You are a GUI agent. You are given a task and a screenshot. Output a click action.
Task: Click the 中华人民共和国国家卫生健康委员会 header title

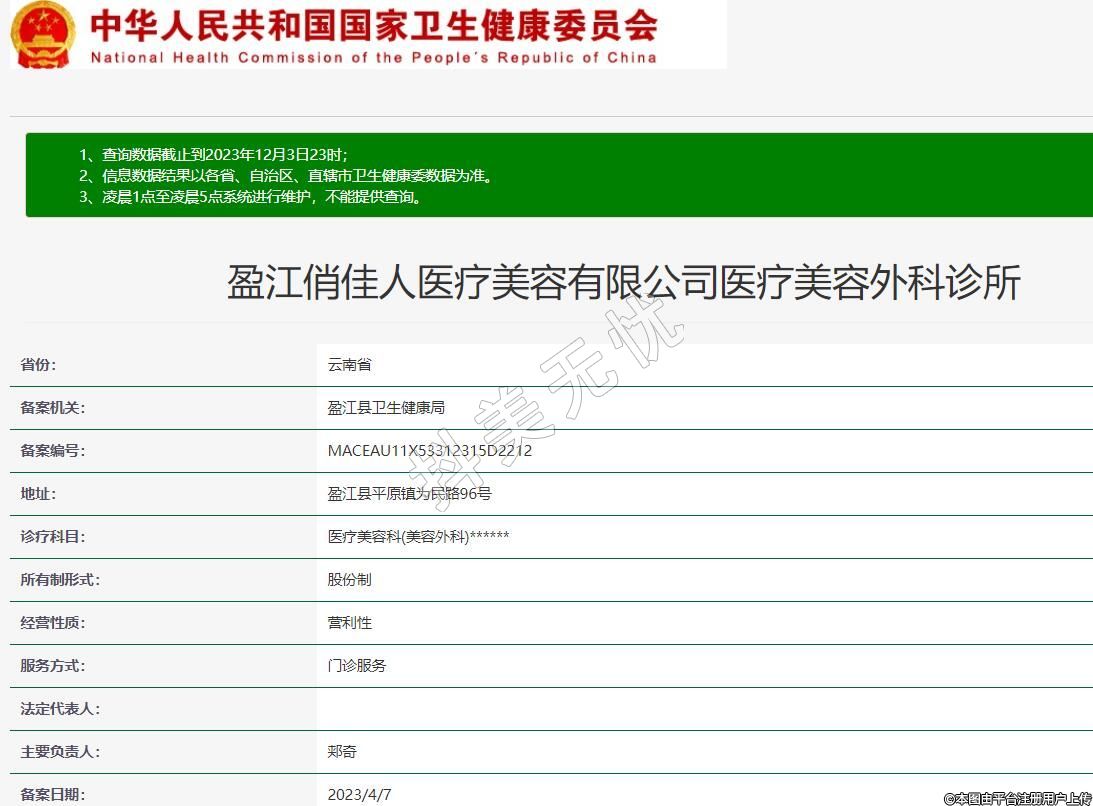tap(374, 24)
